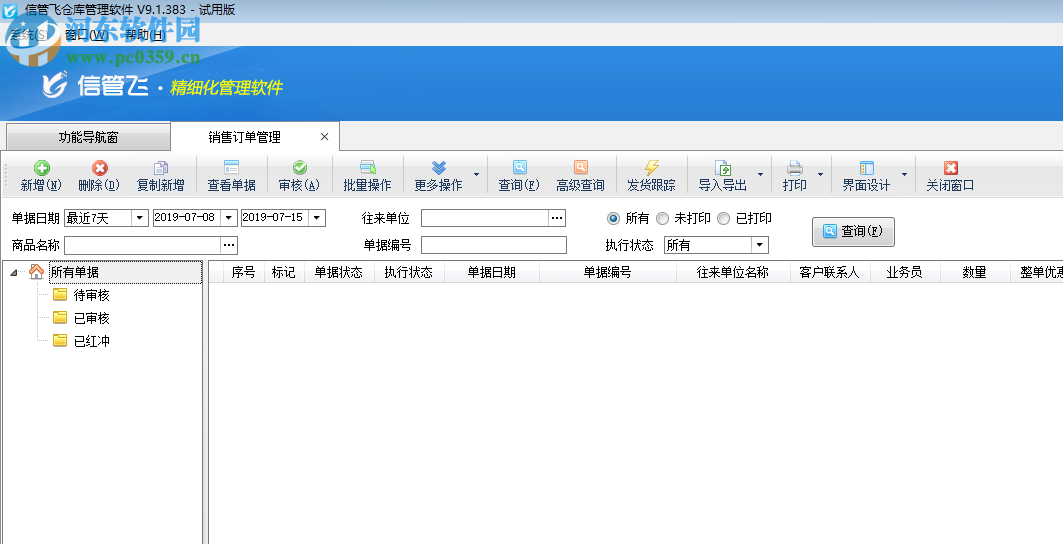Image resolution: width=1063 pixels, height=544 pixels.
Task: Click the 界面设计 toolbar icon
Action: [866, 168]
